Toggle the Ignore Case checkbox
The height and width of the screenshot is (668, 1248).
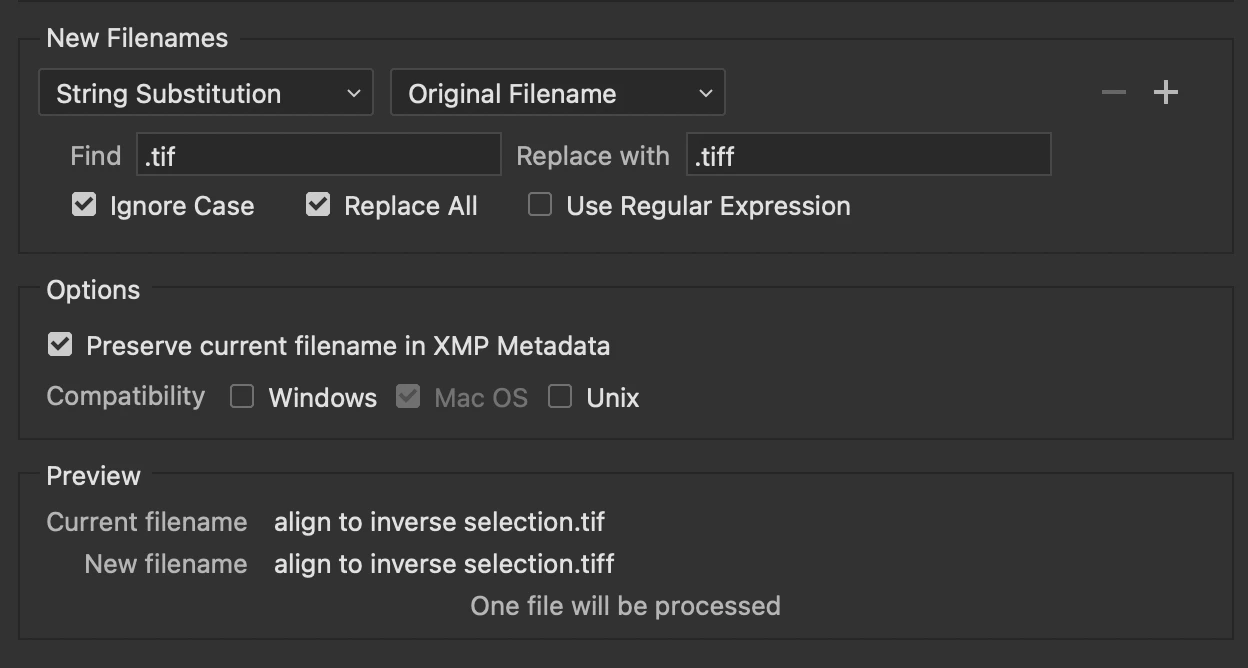(84, 205)
